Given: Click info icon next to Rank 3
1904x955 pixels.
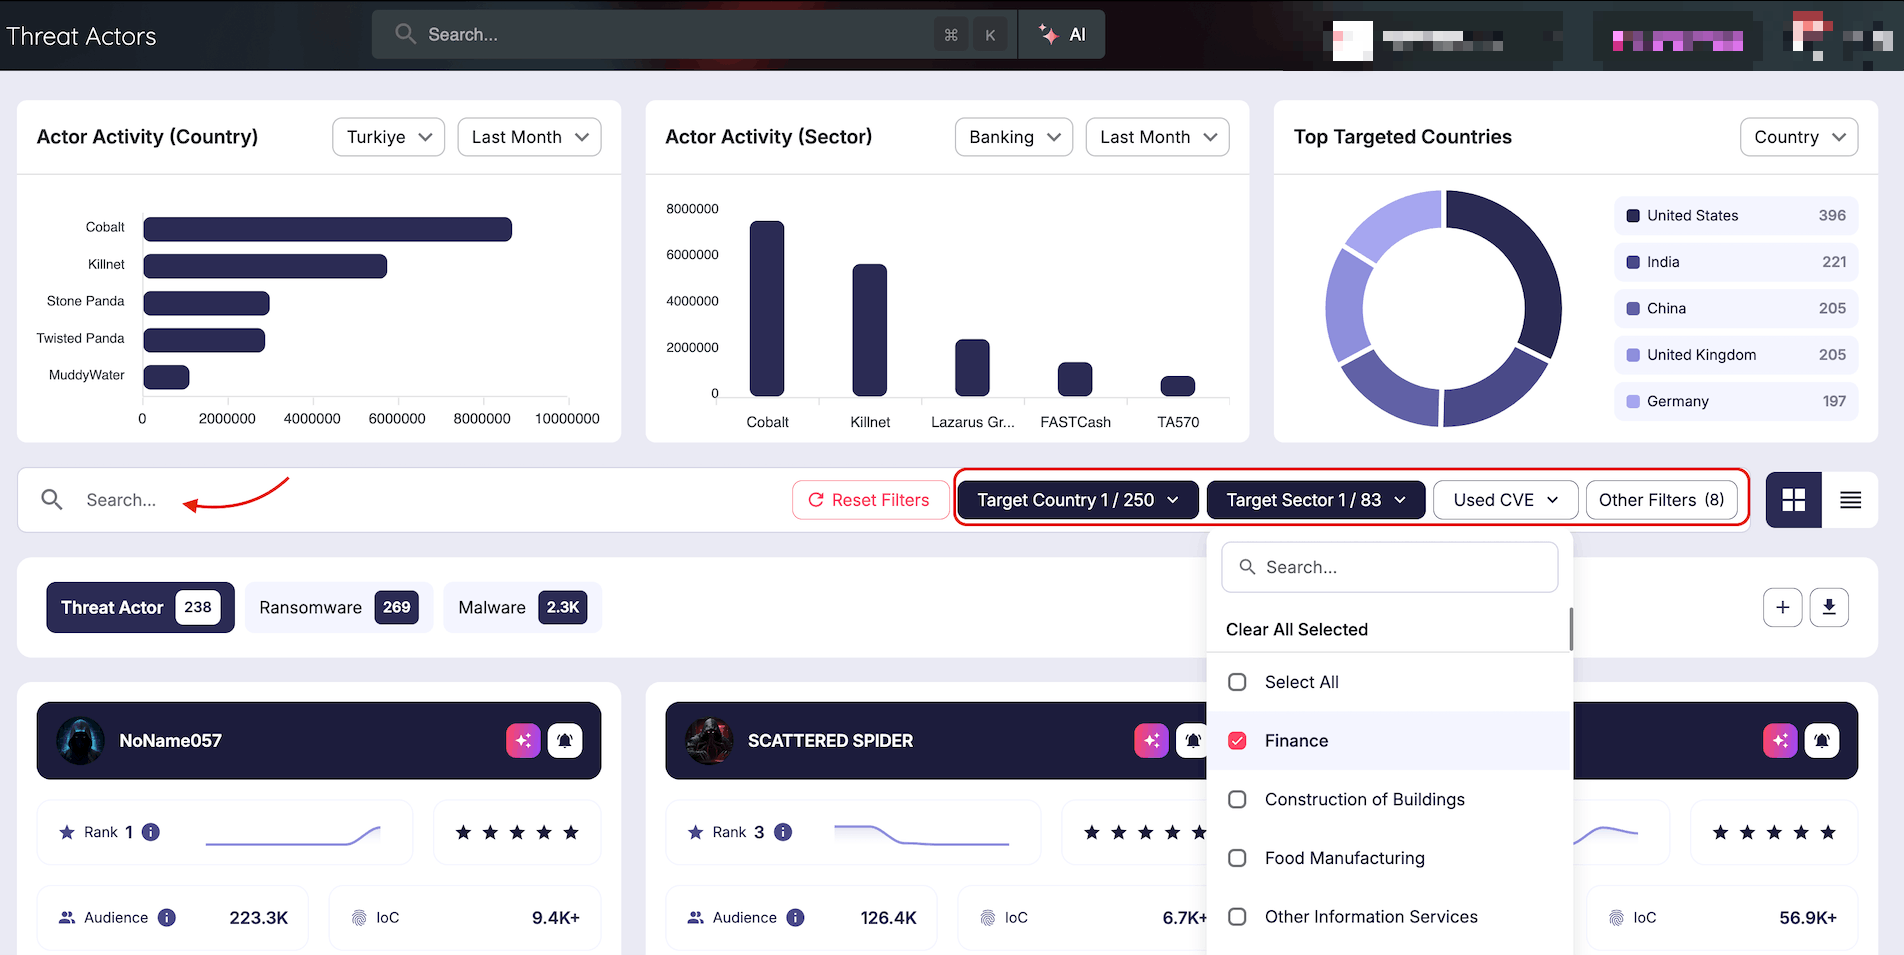Looking at the screenshot, I should 784,832.
